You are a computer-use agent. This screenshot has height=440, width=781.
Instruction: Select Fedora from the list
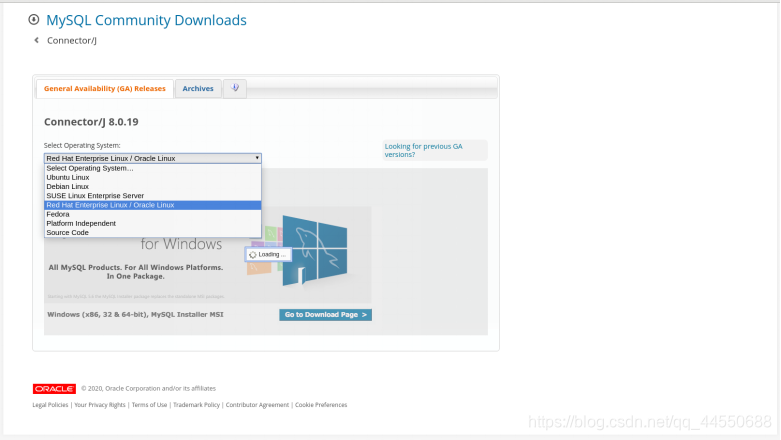(x=152, y=214)
